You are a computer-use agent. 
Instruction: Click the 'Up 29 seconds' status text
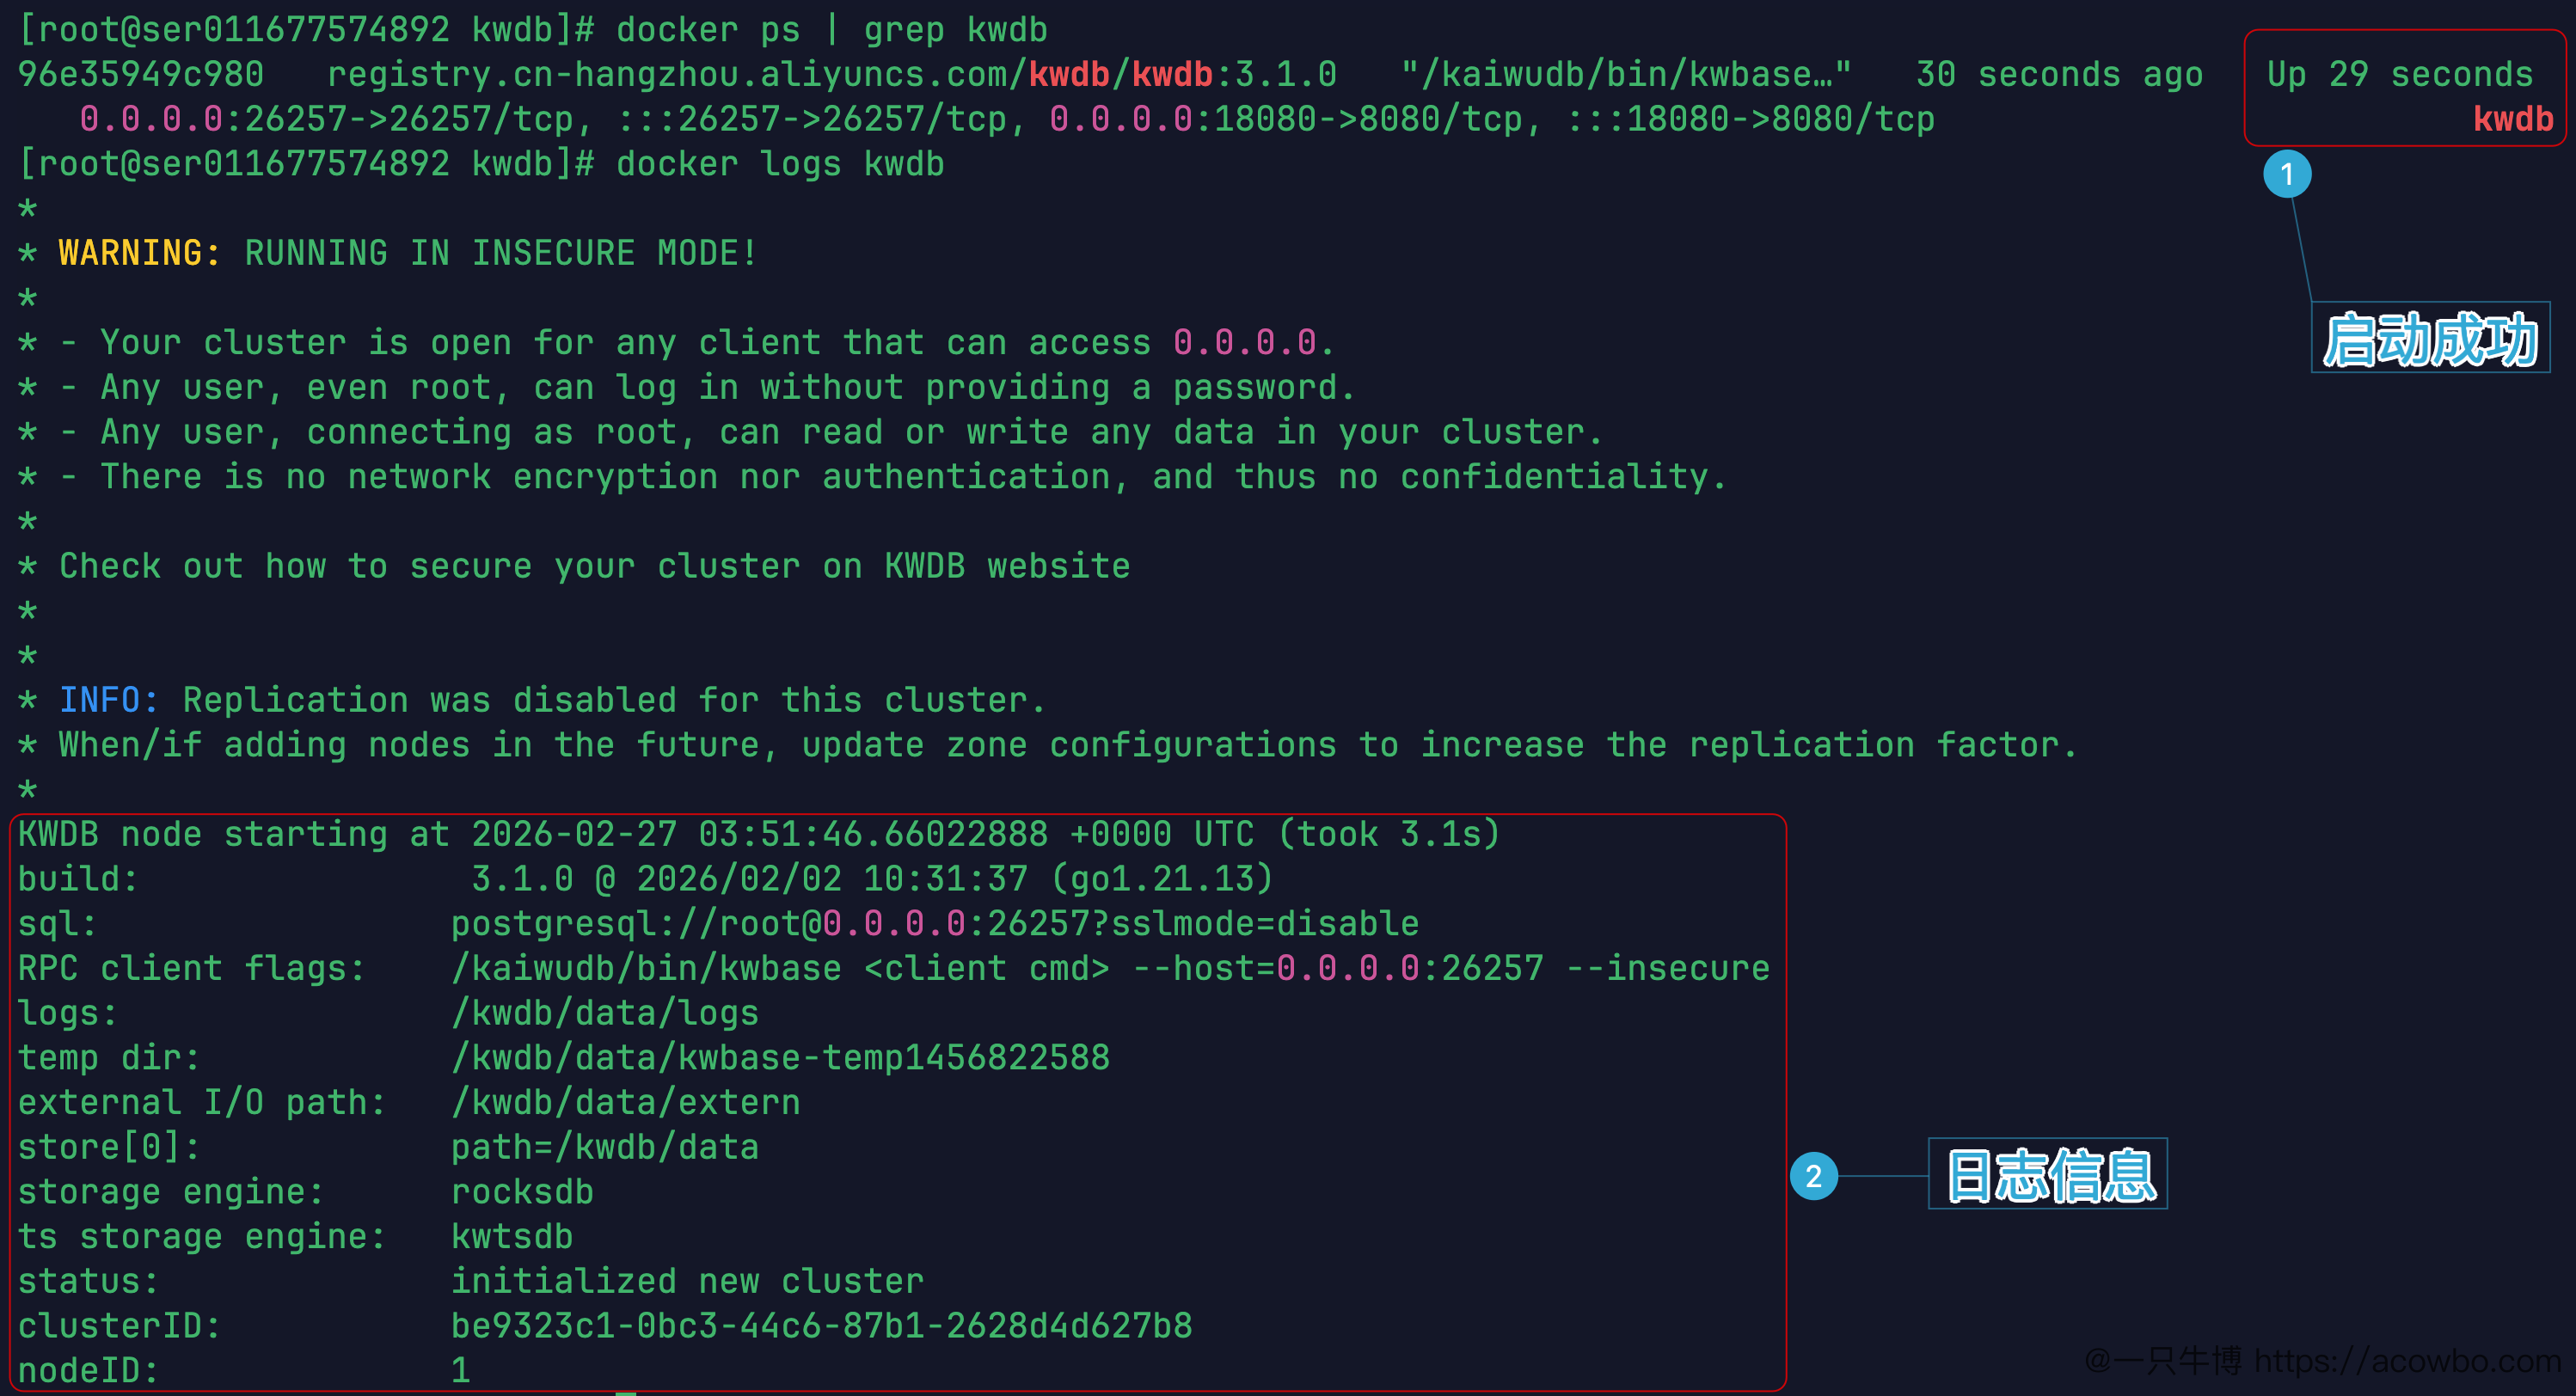2400,74
